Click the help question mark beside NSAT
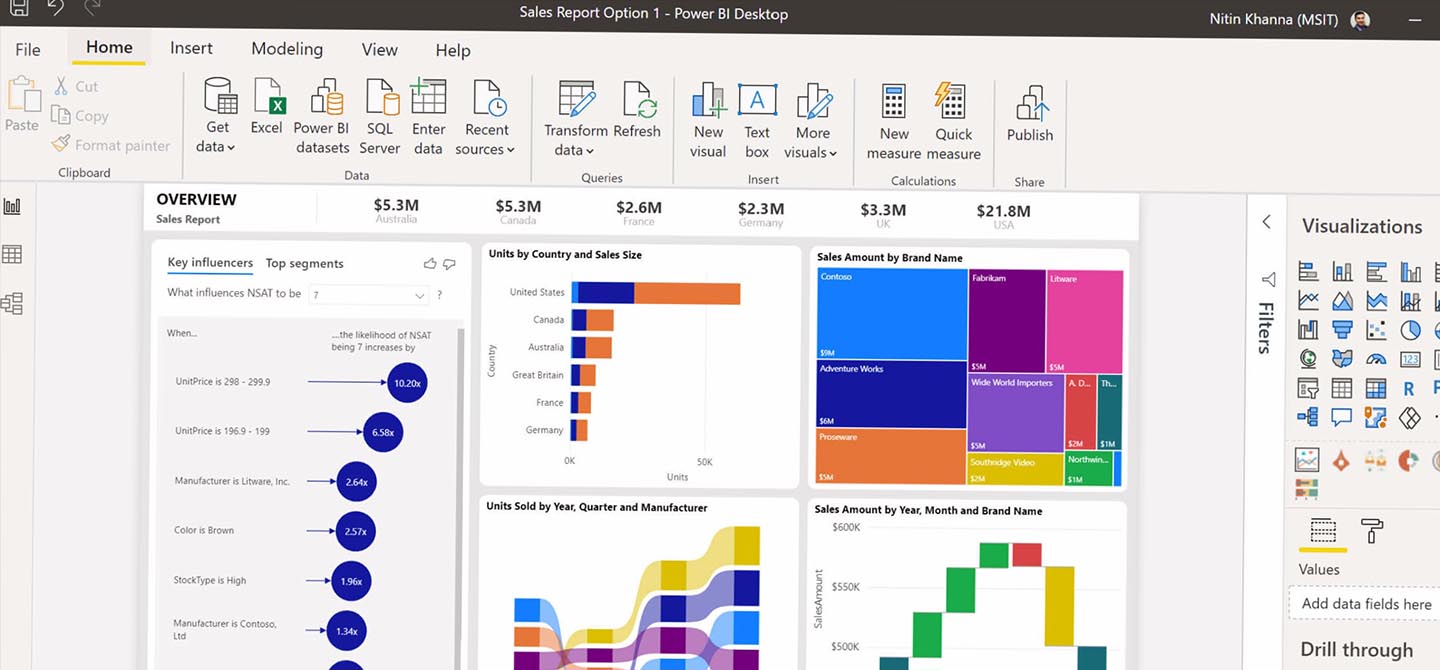This screenshot has height=670, width=1440. click(440, 295)
